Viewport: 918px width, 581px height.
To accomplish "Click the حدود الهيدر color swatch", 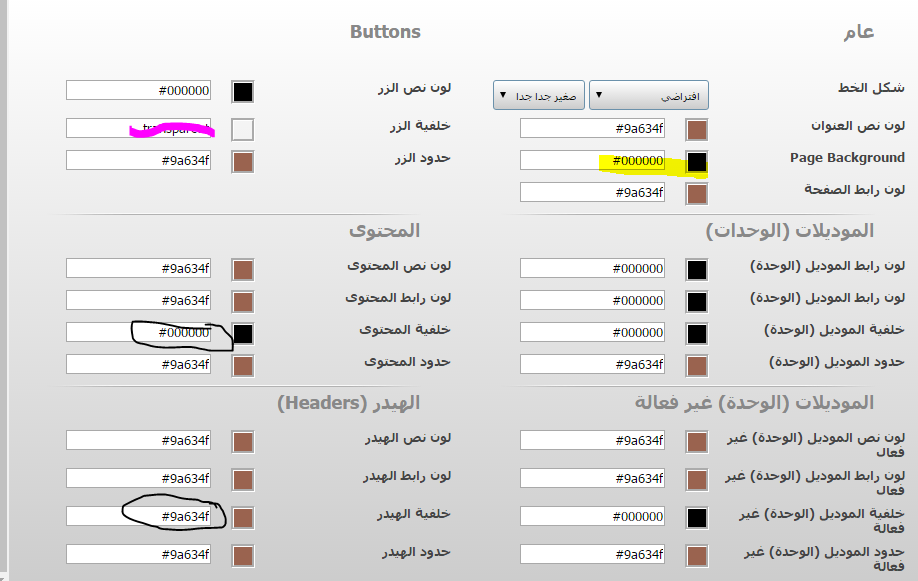I will 242,555.
